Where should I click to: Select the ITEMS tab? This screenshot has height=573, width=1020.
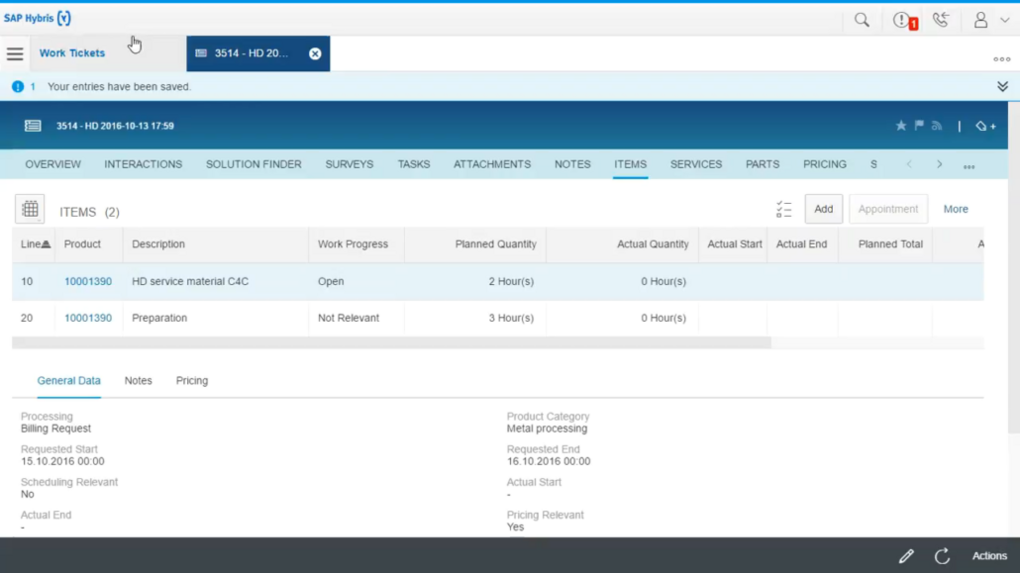click(x=630, y=165)
